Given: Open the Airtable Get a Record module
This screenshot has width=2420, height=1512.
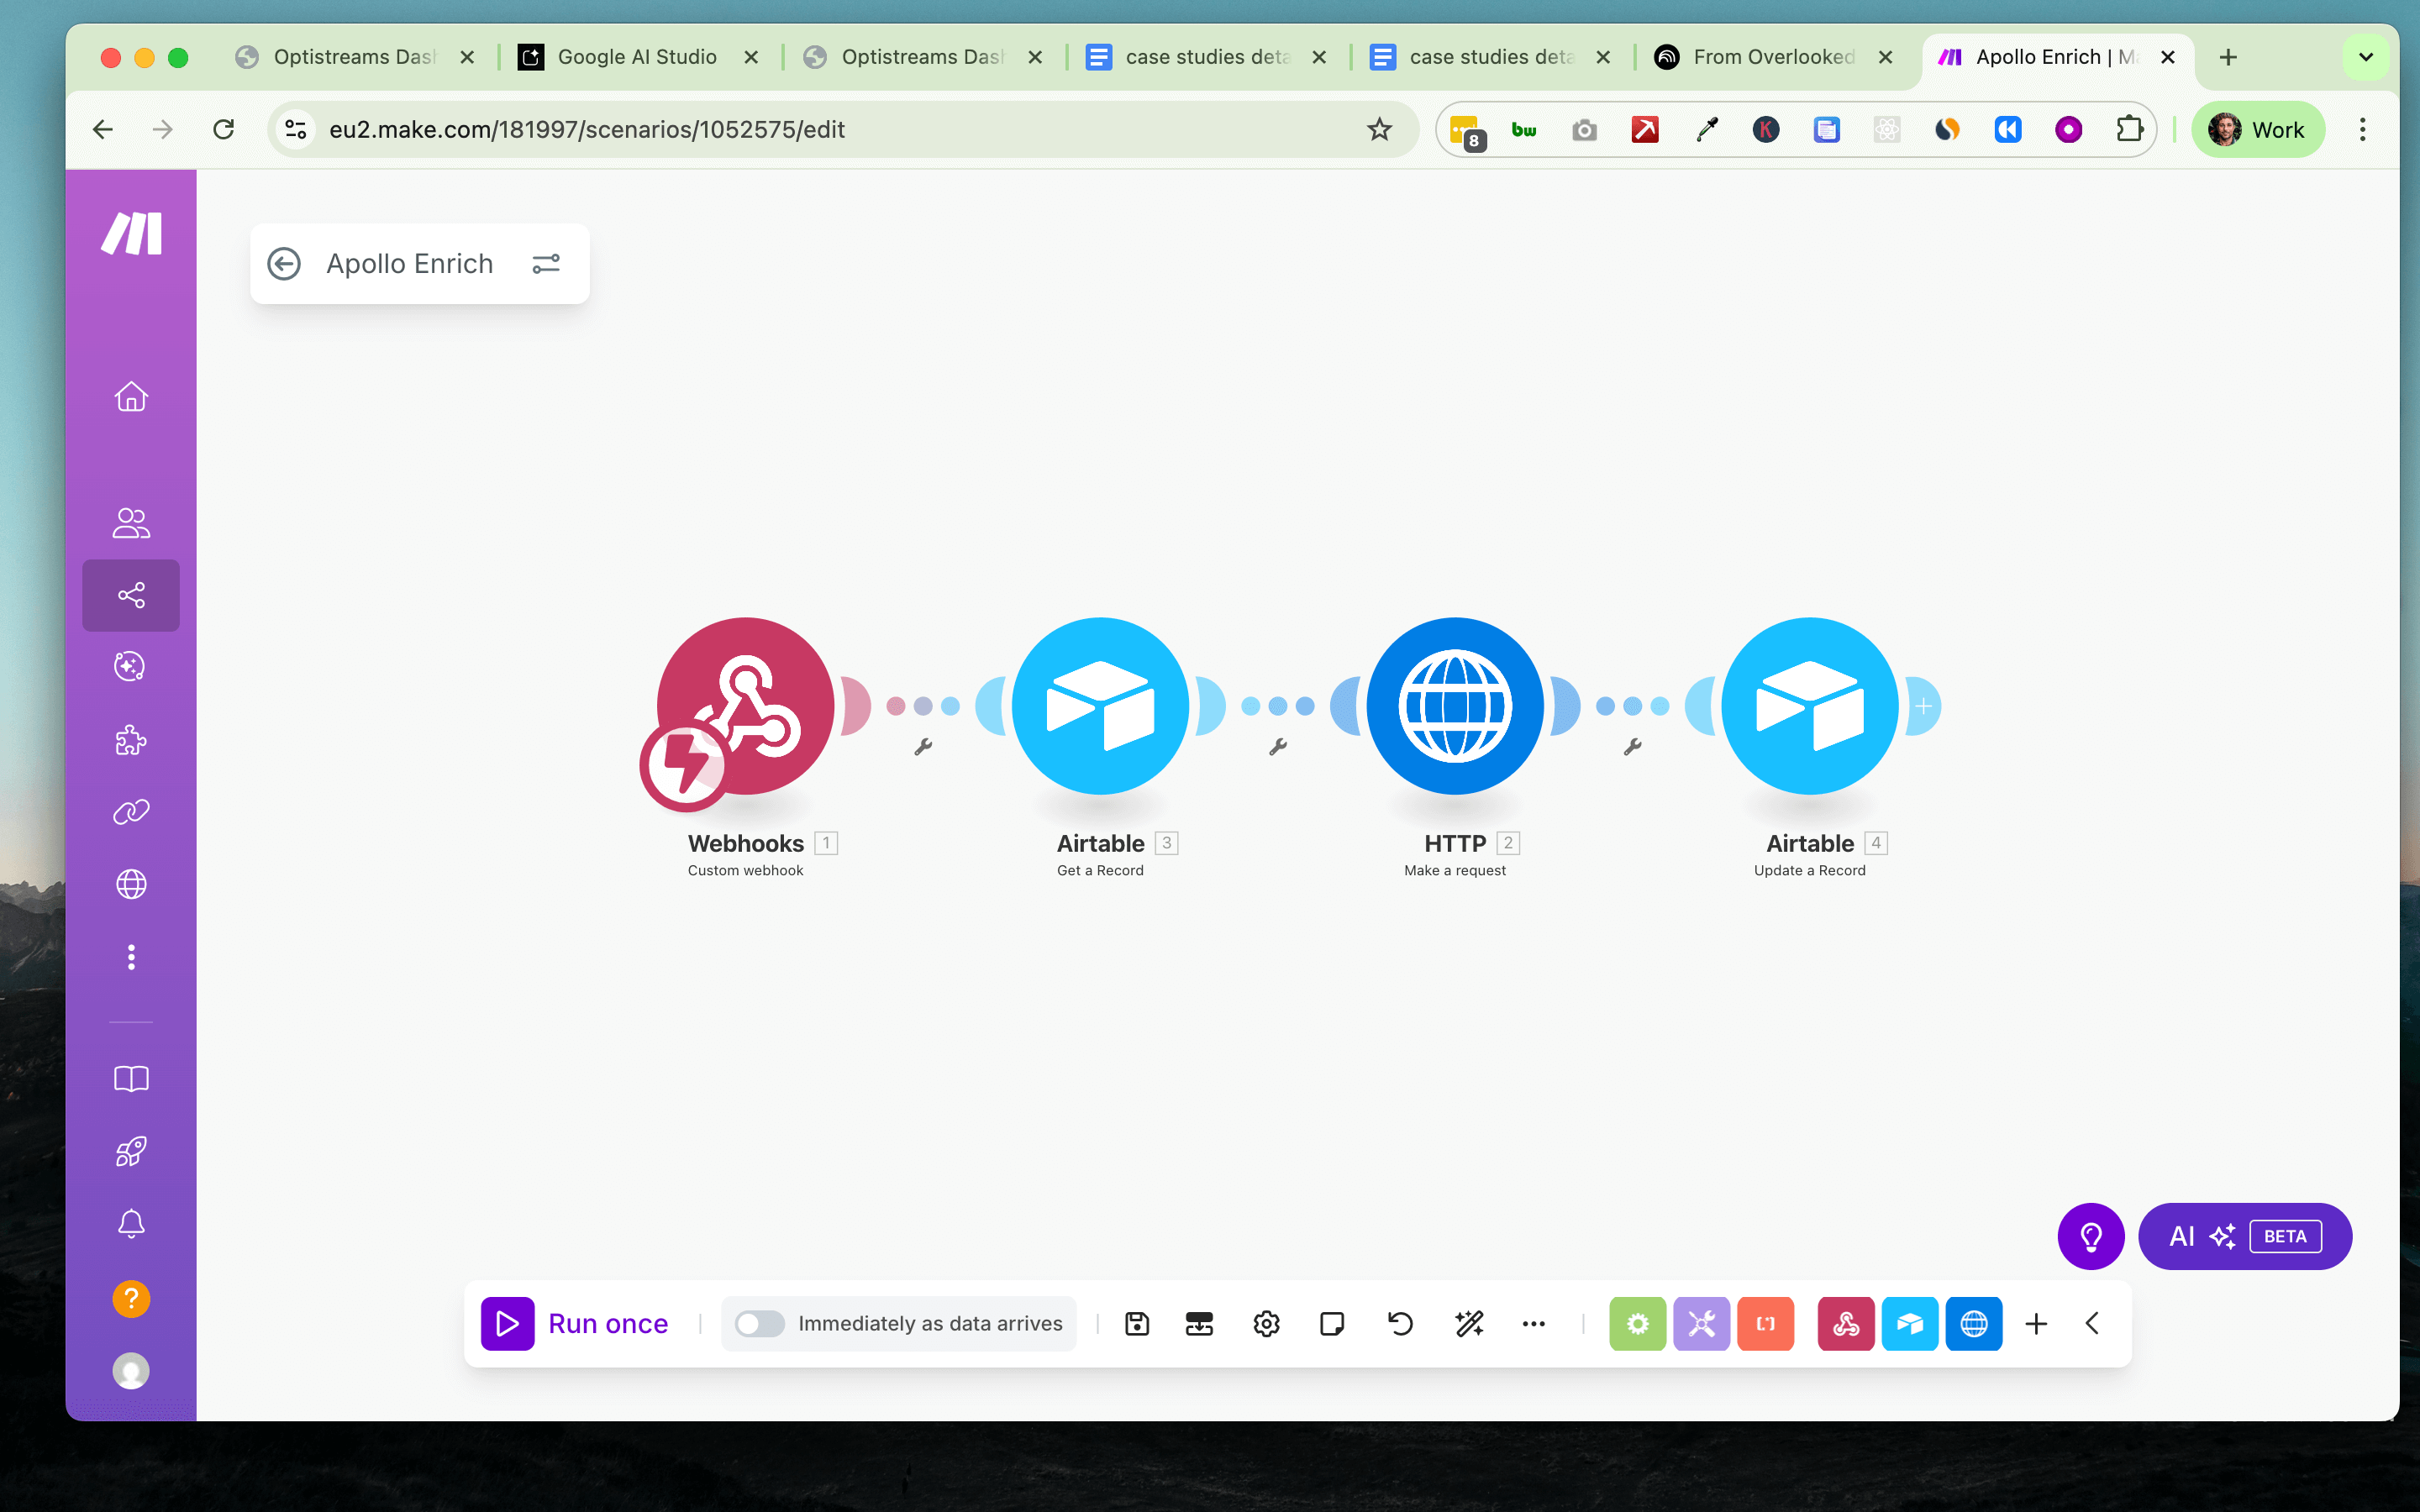Looking at the screenshot, I should pyautogui.click(x=1100, y=706).
